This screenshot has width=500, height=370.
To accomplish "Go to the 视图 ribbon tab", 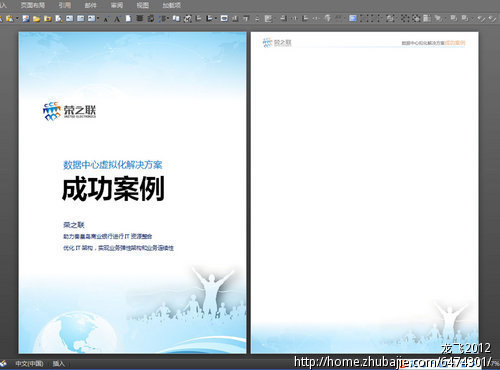I will tap(143, 5).
